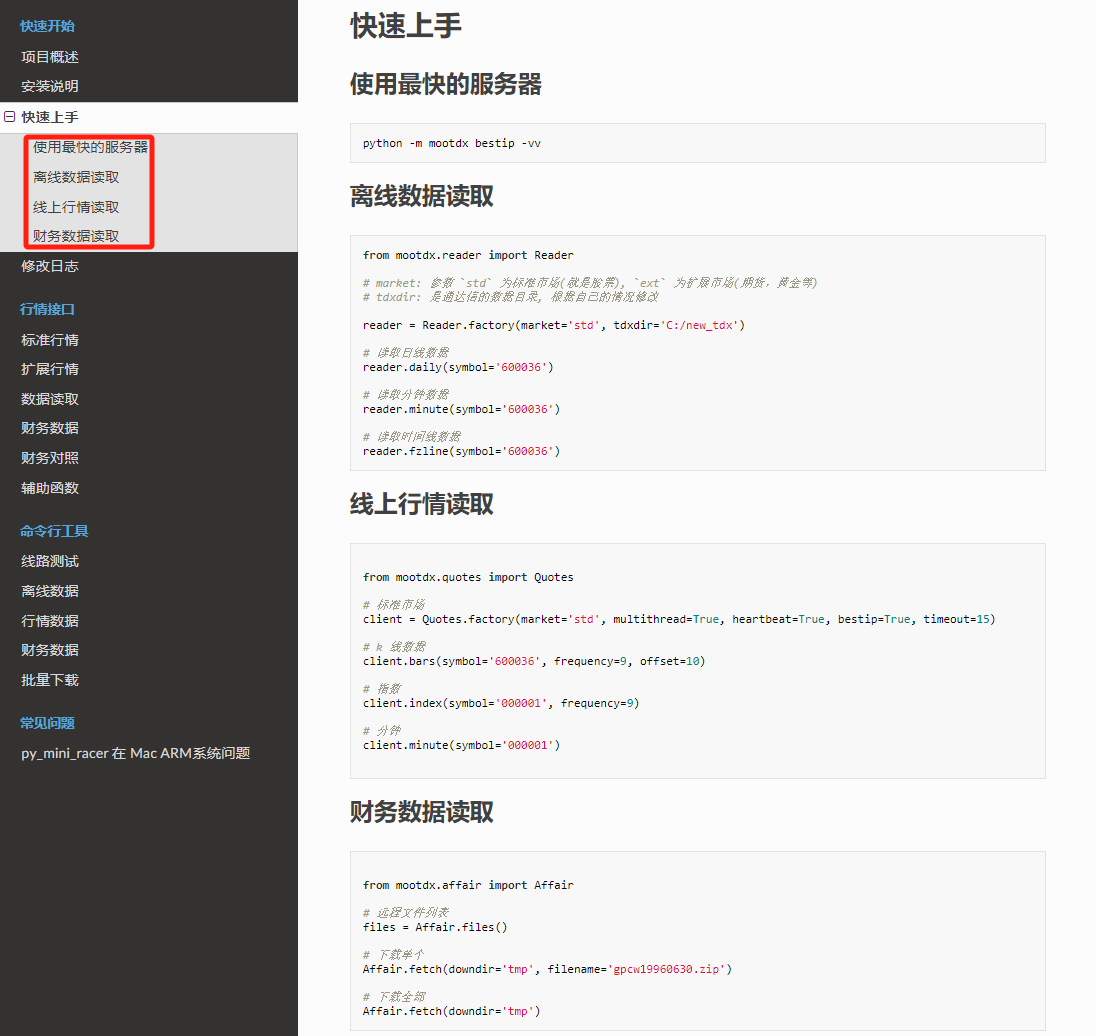Open 批量下载 in the sidebar
This screenshot has height=1036, width=1096.
pyautogui.click(x=50, y=680)
